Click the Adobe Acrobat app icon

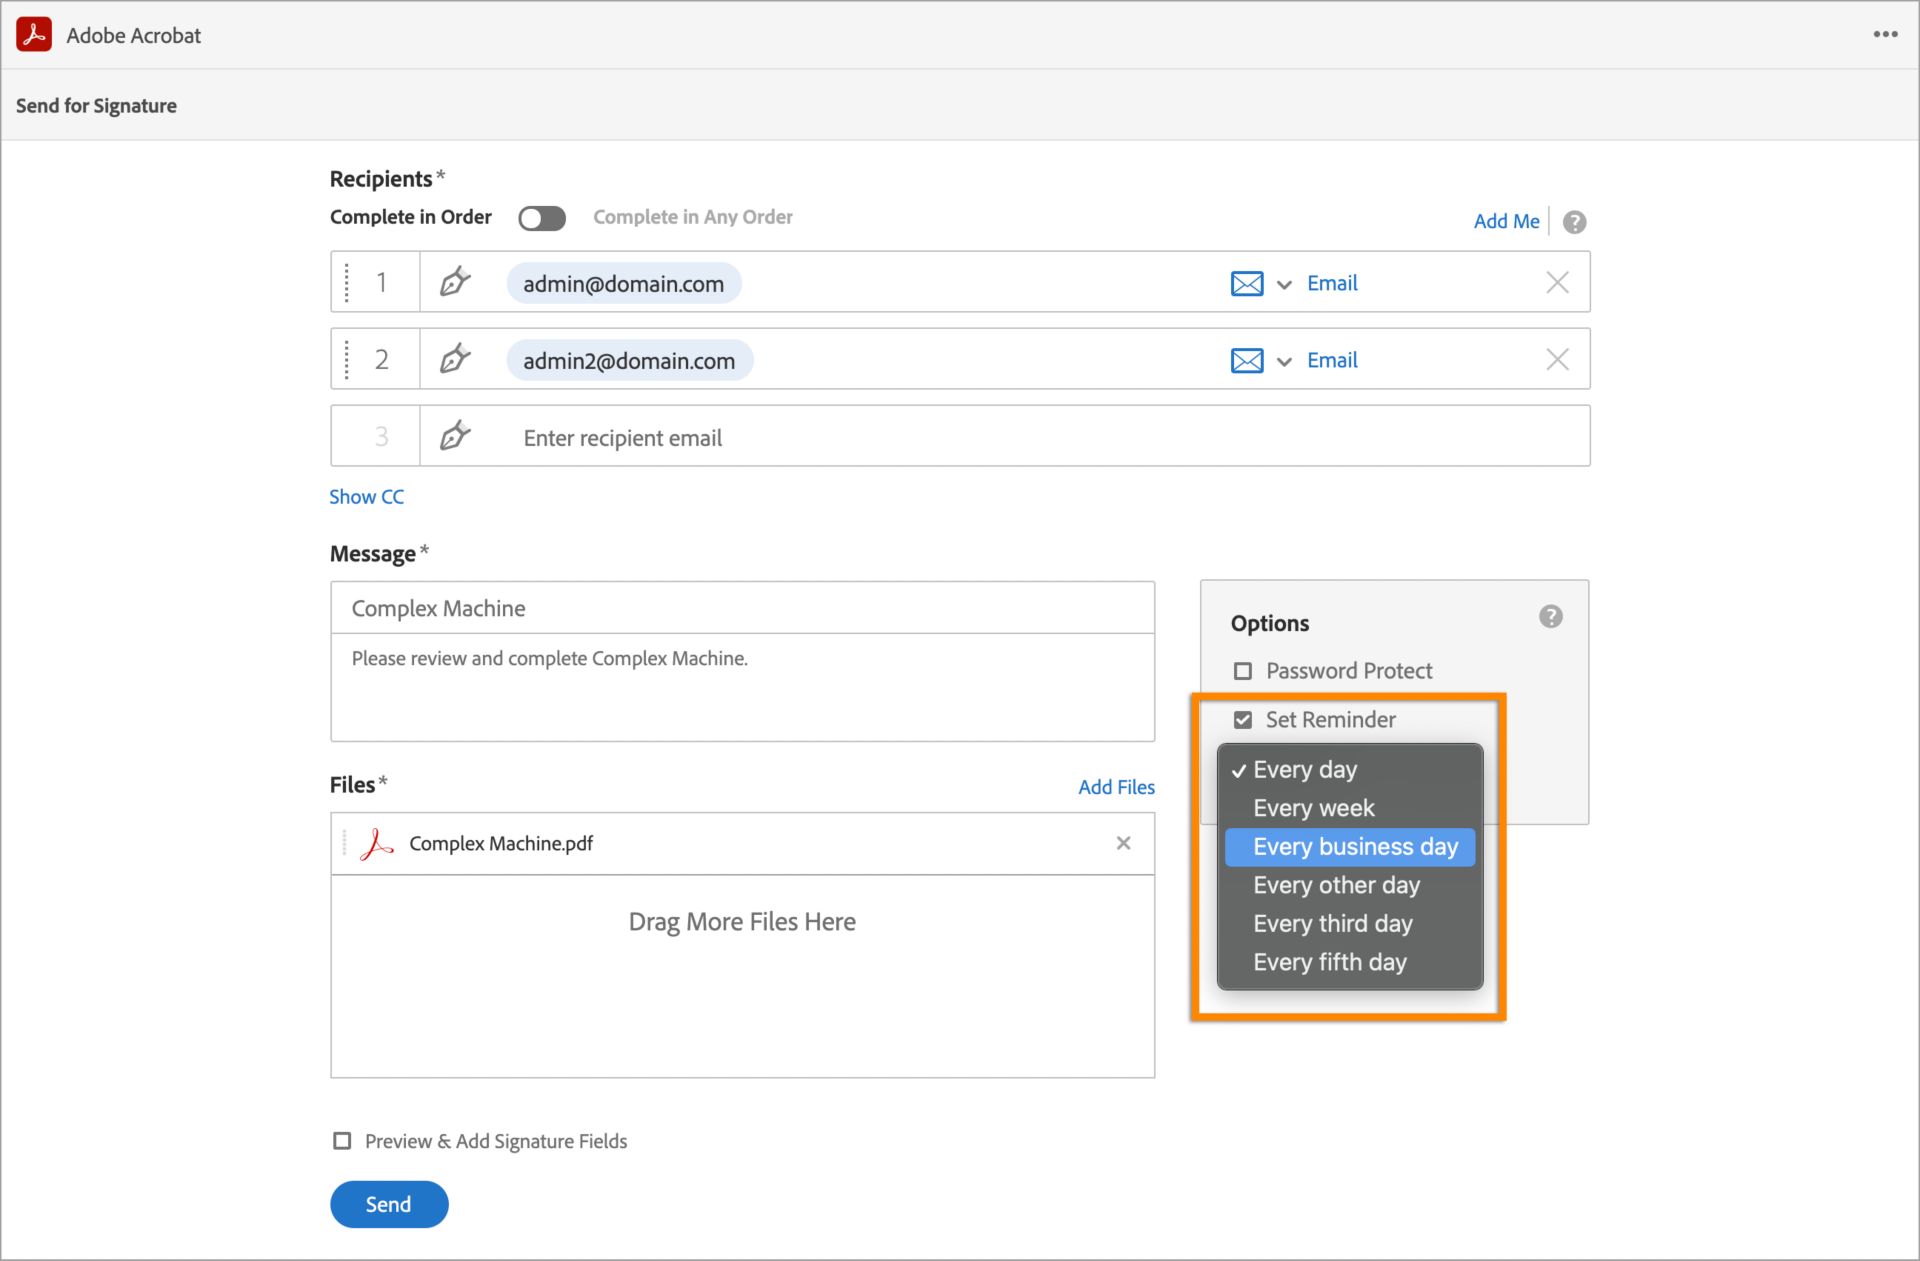pos(34,35)
